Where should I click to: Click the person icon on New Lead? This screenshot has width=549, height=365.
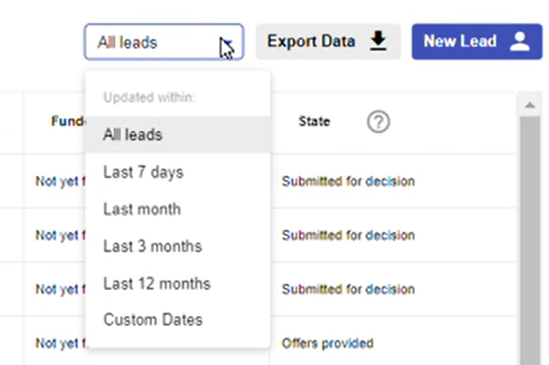(x=520, y=41)
